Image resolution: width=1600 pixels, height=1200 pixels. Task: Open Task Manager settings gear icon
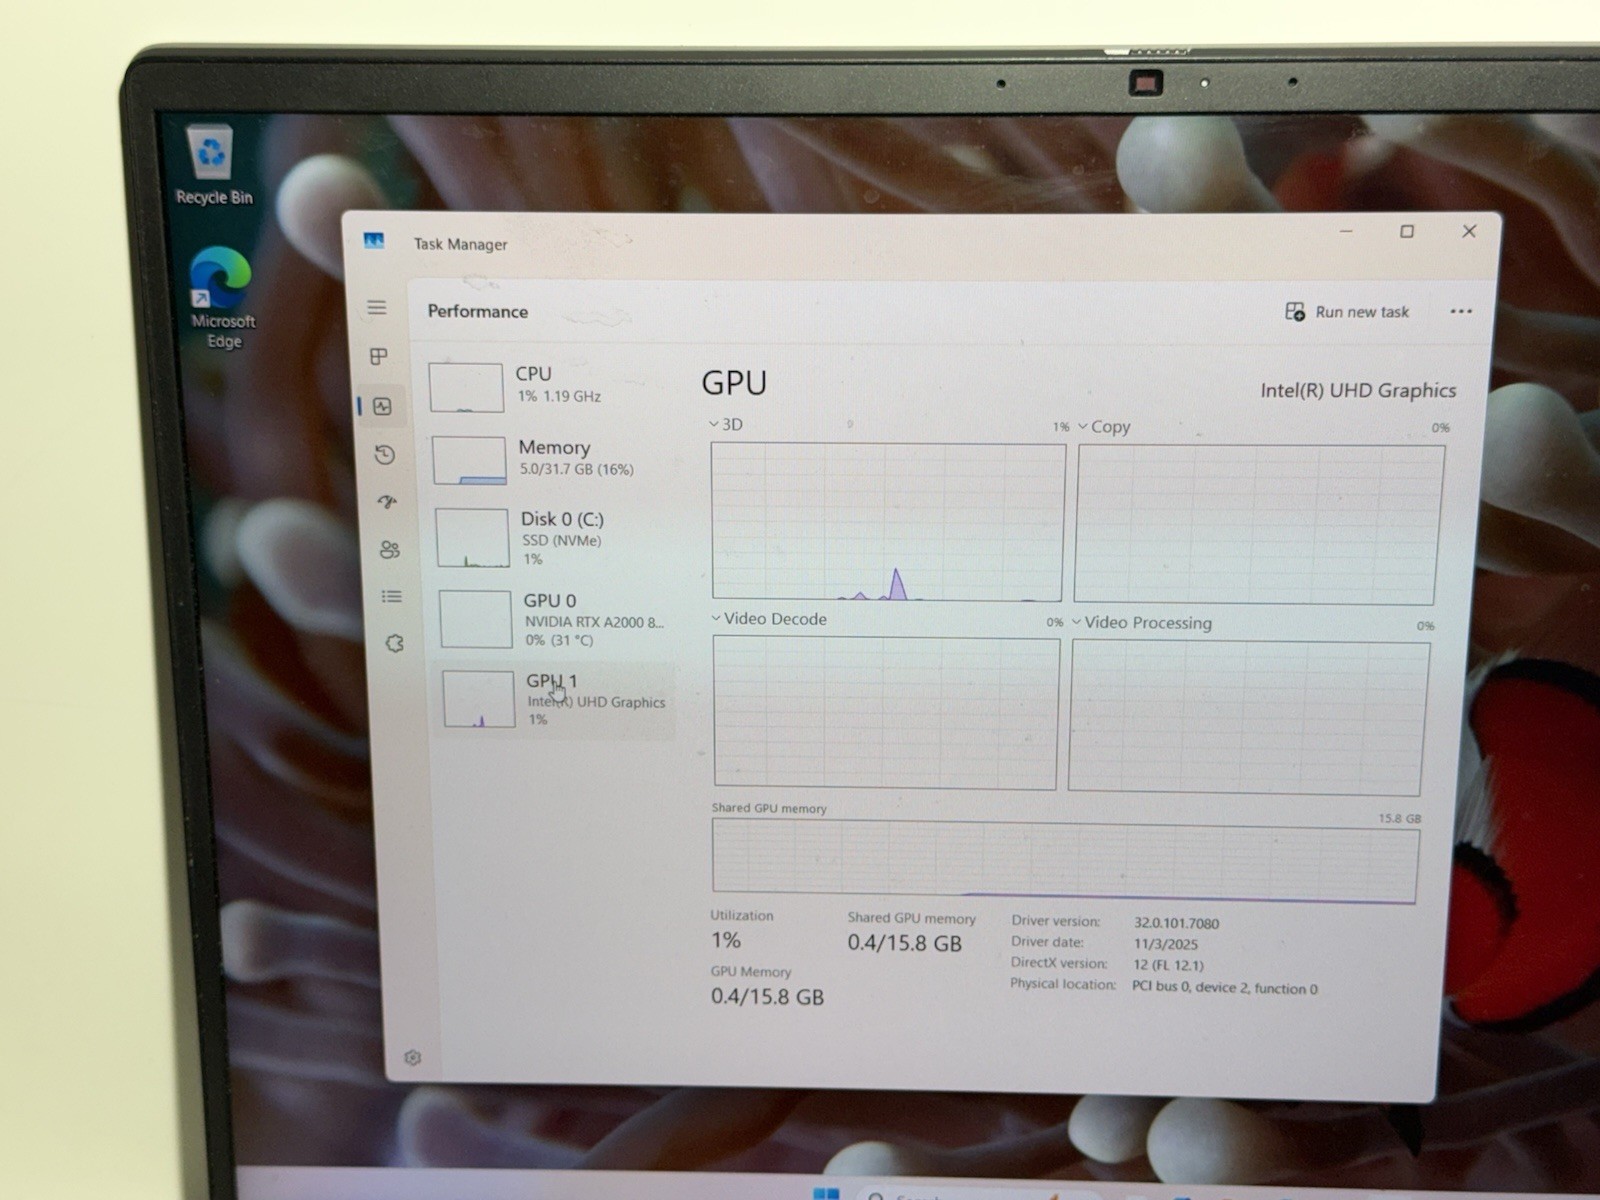pyautogui.click(x=412, y=1058)
